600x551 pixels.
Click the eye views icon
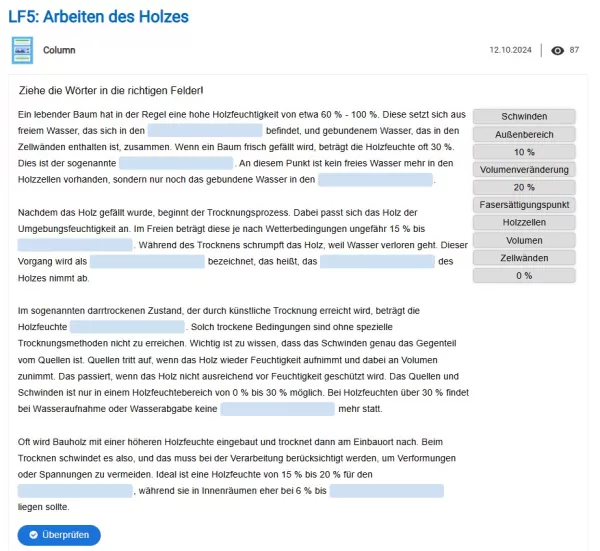557,51
